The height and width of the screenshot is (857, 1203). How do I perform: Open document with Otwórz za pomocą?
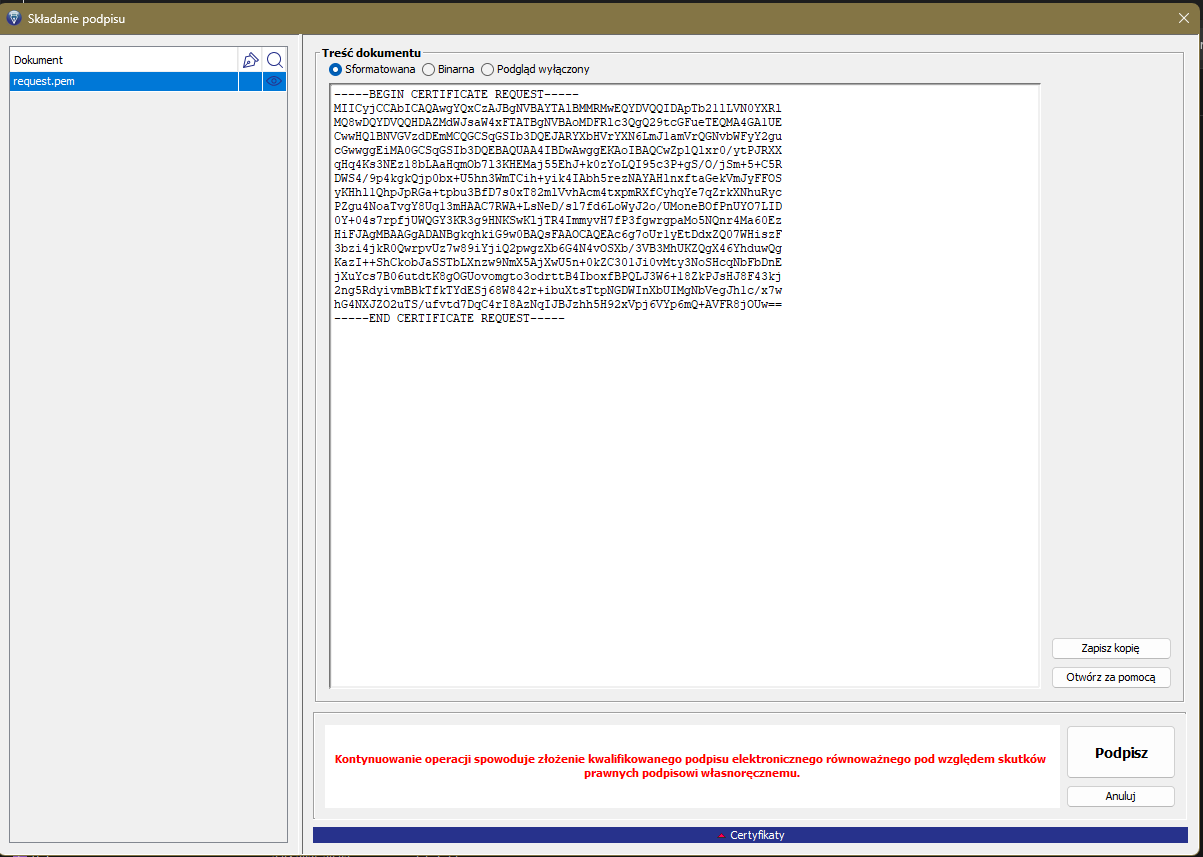click(x=1110, y=678)
